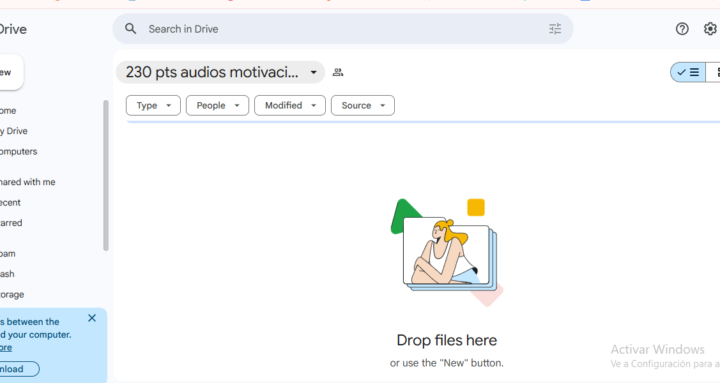Open Shared with me in sidebar
720x383 pixels.
28,182
